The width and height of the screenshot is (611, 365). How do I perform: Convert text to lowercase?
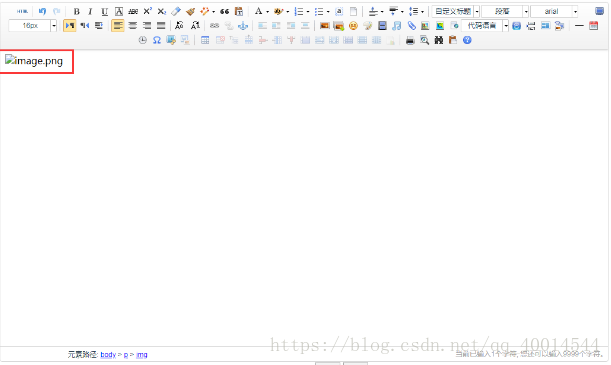point(195,26)
